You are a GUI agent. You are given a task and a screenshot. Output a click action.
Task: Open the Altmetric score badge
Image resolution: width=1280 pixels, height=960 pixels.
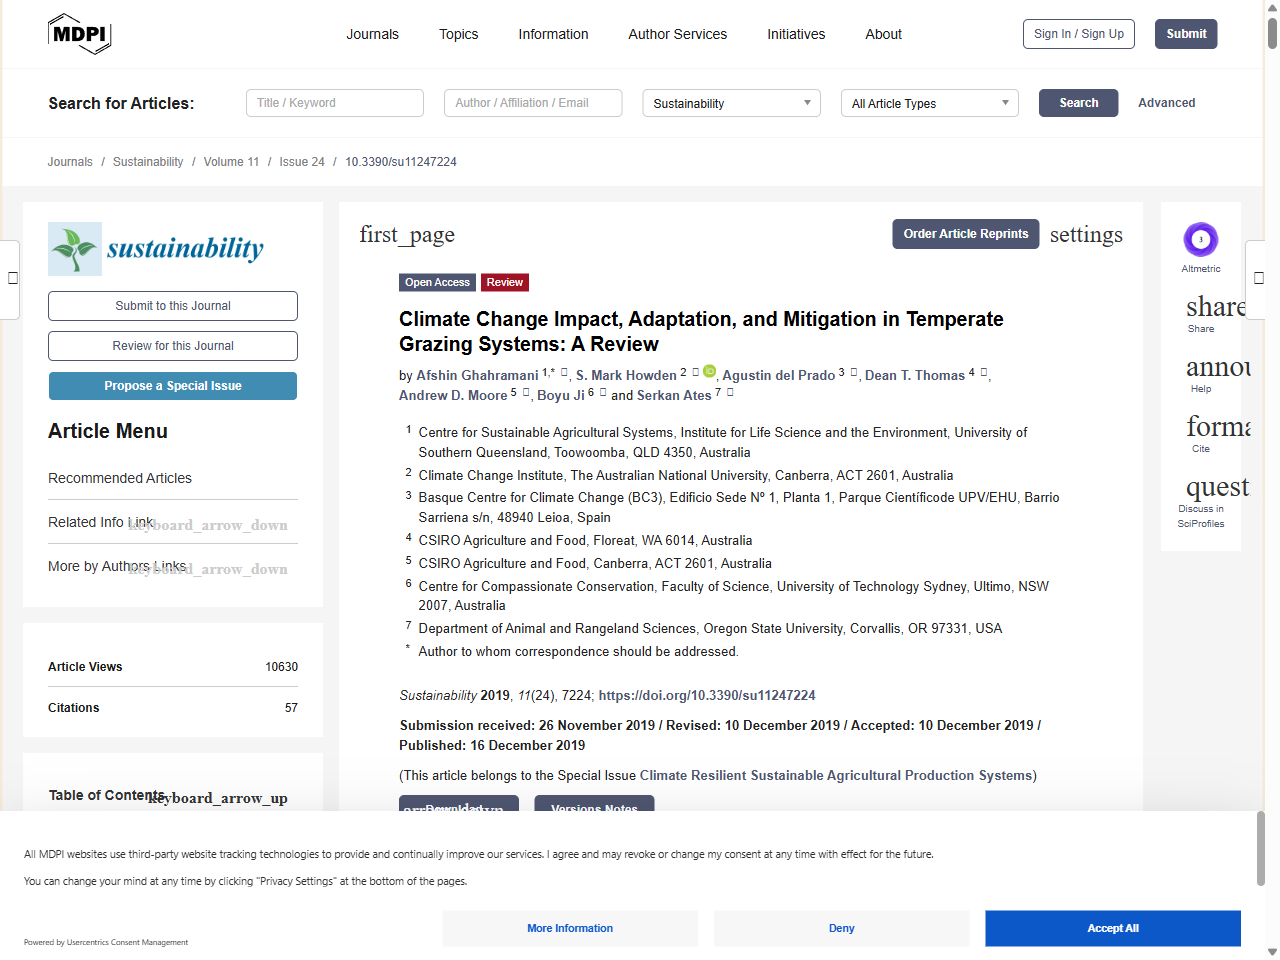tap(1201, 240)
